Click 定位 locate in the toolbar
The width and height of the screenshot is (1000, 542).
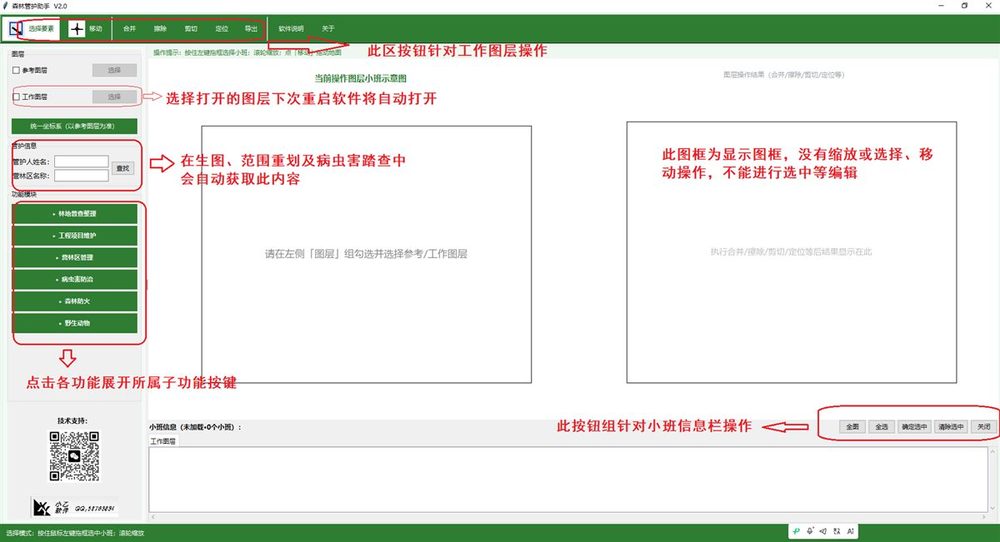(221, 29)
